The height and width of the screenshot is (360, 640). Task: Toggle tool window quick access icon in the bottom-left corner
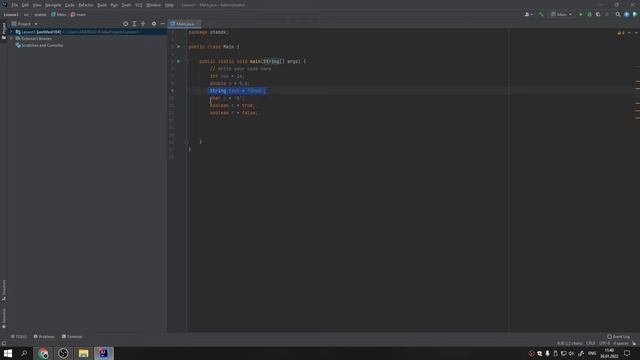click(4, 343)
